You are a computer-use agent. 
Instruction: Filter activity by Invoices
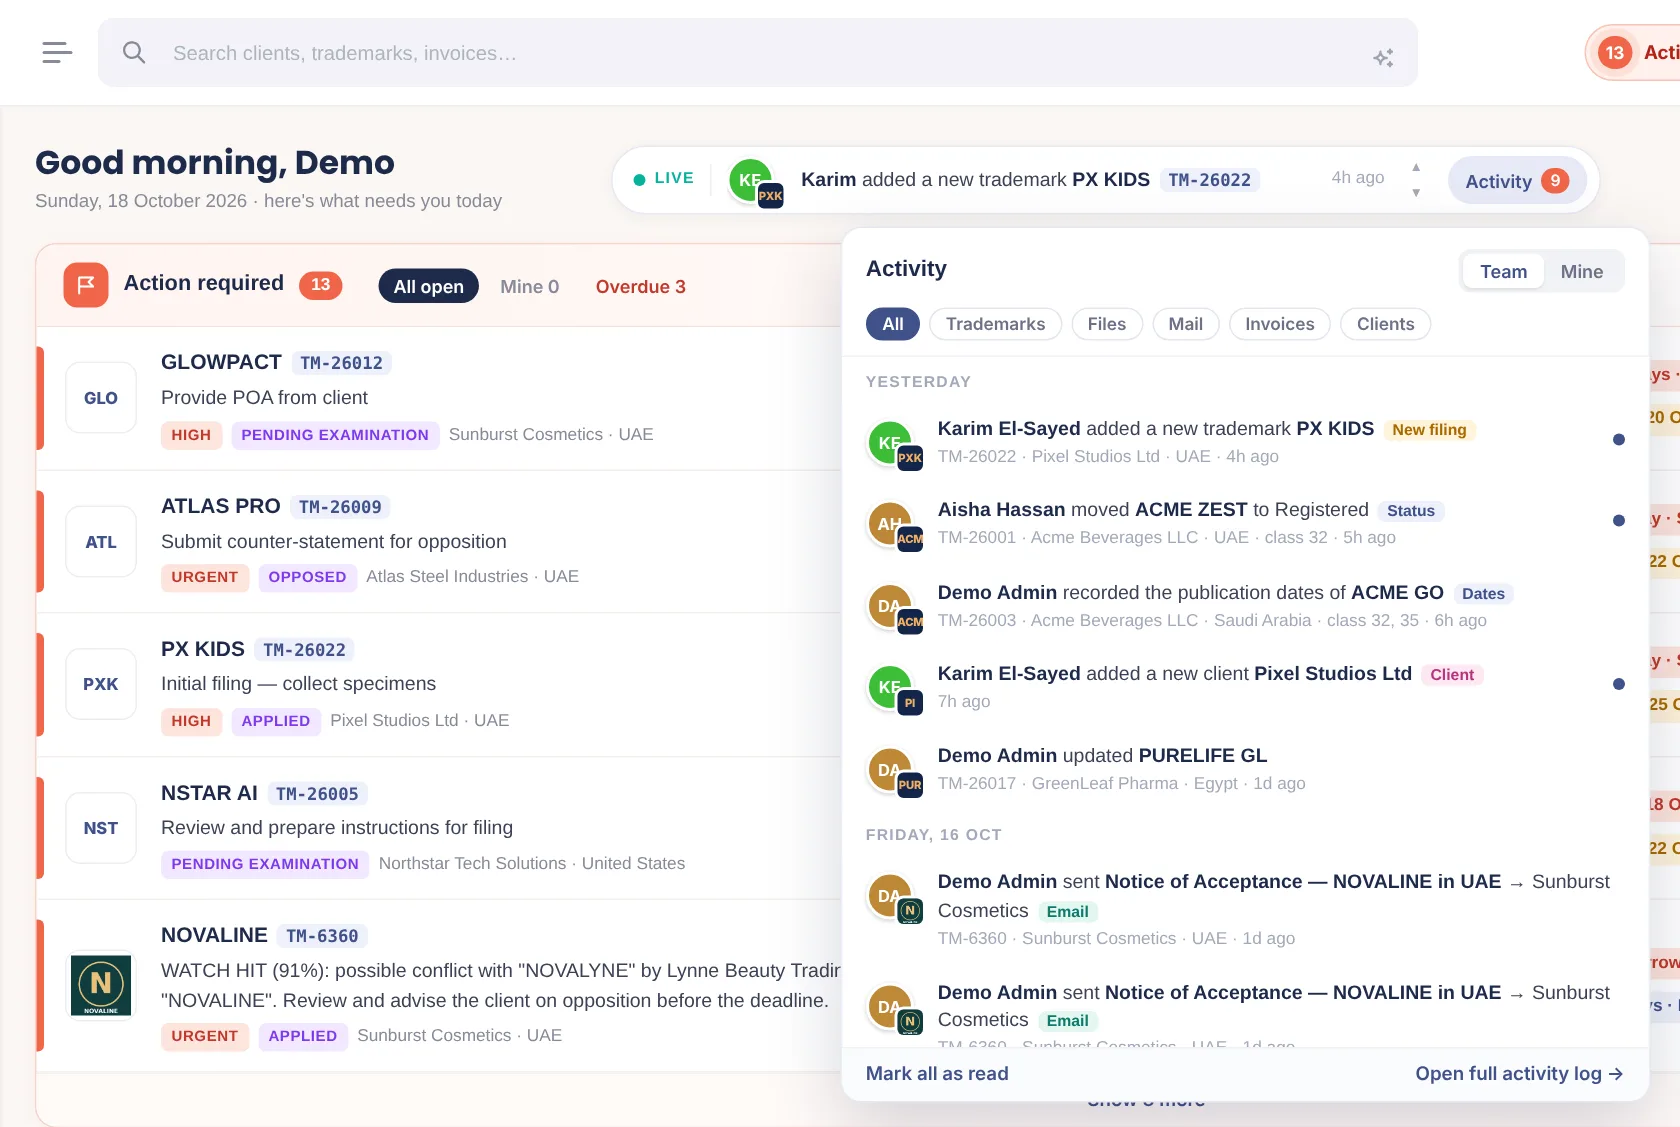[x=1280, y=324]
